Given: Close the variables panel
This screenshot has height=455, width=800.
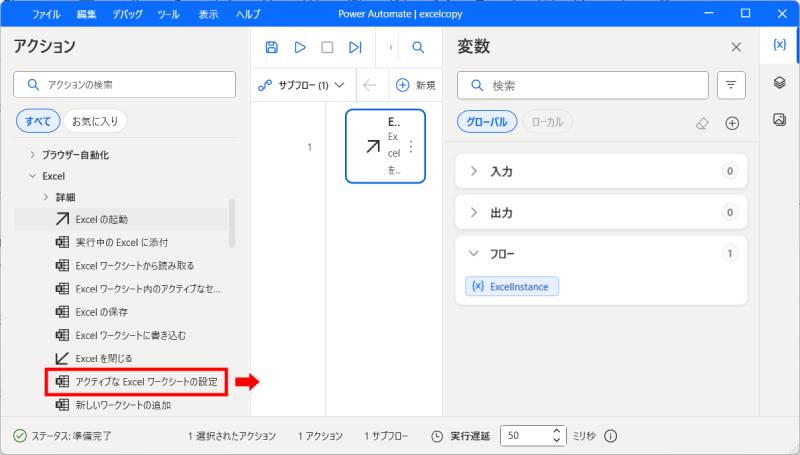Looking at the screenshot, I should 736,47.
